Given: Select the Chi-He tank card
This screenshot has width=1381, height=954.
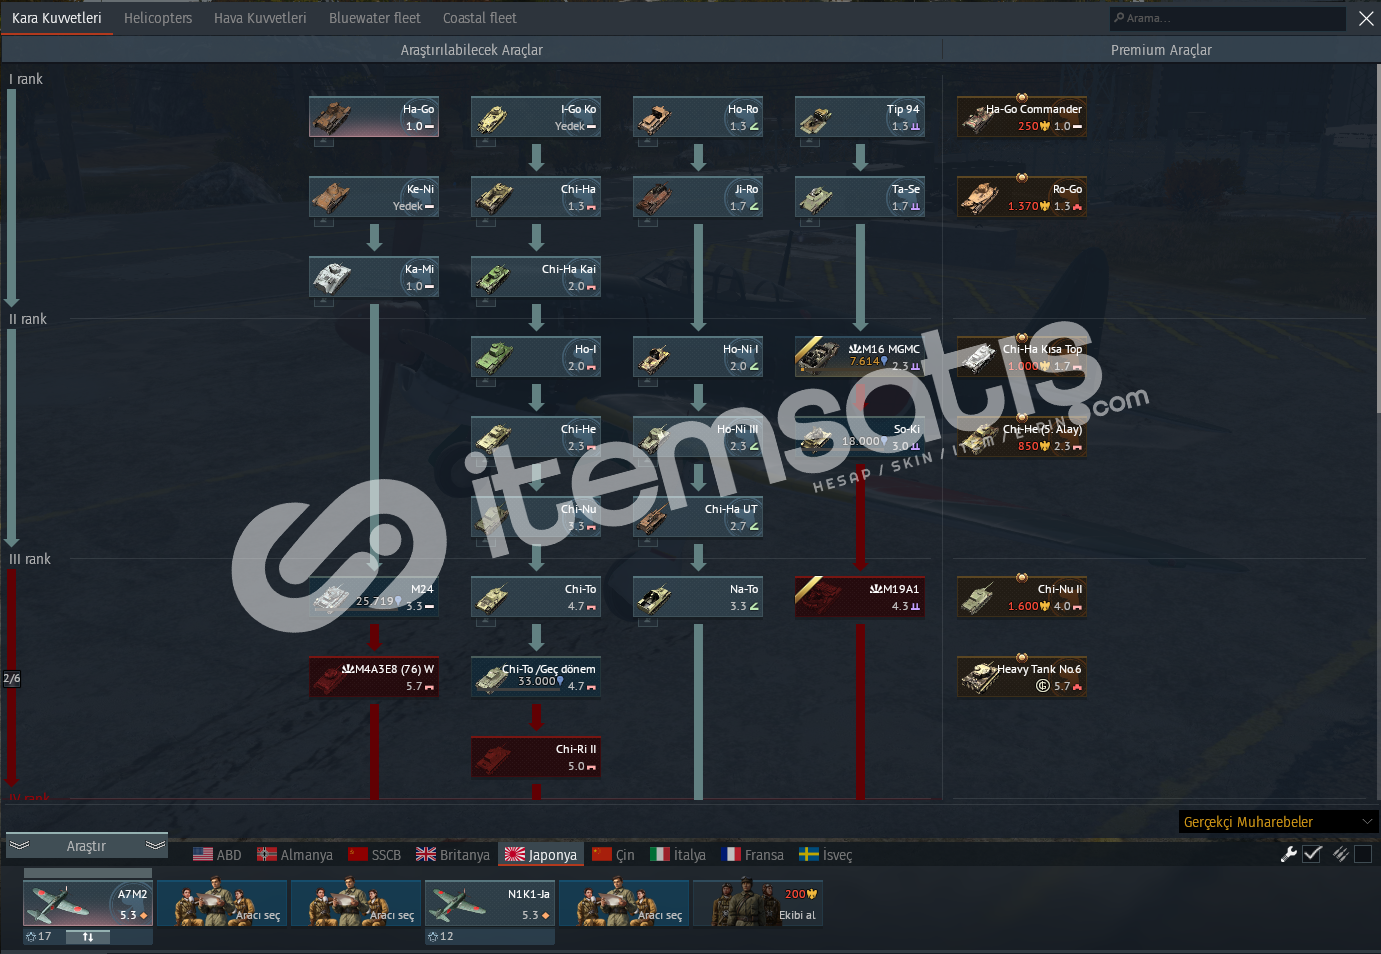Looking at the screenshot, I should [536, 437].
